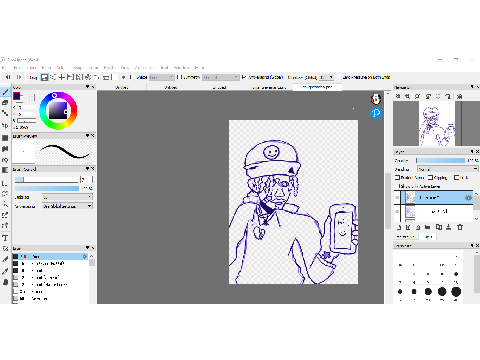Add a new layer

coord(399,227)
